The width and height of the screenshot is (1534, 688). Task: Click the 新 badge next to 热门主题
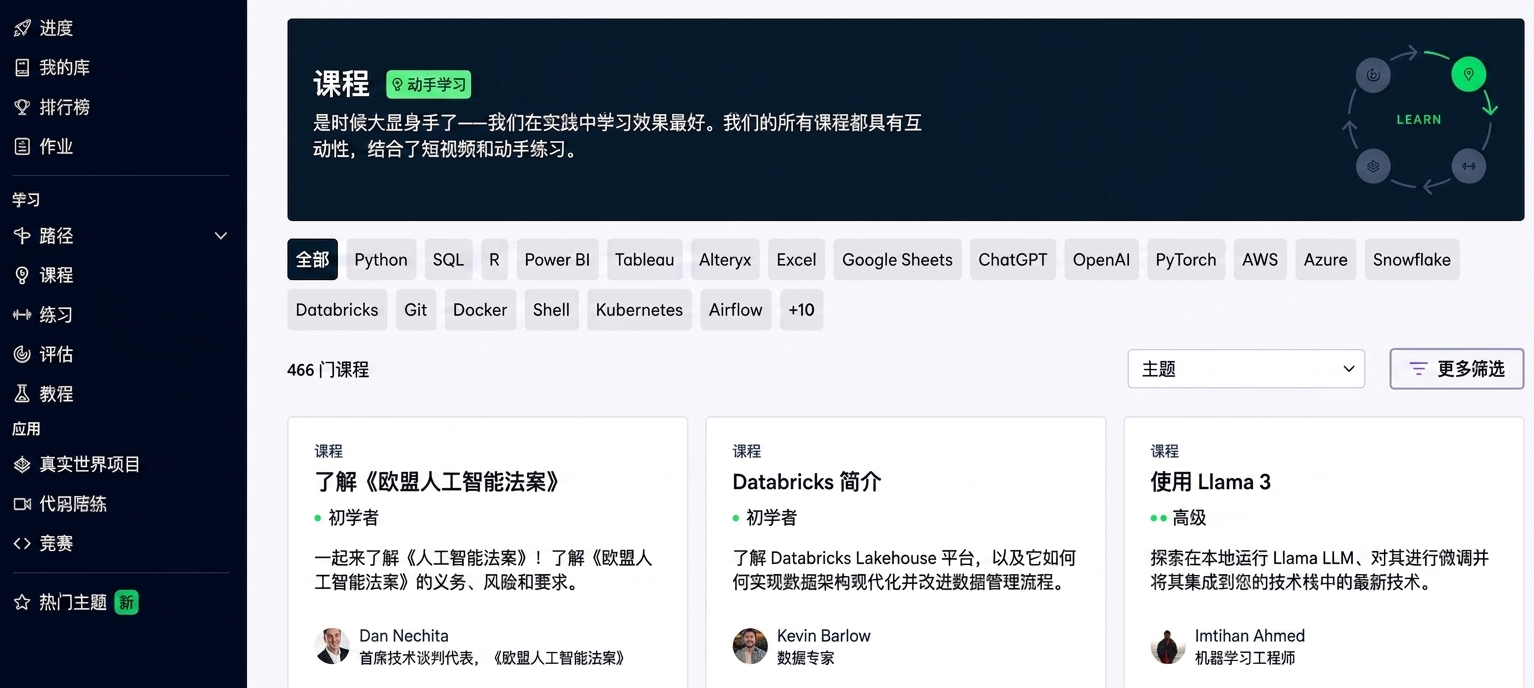126,602
